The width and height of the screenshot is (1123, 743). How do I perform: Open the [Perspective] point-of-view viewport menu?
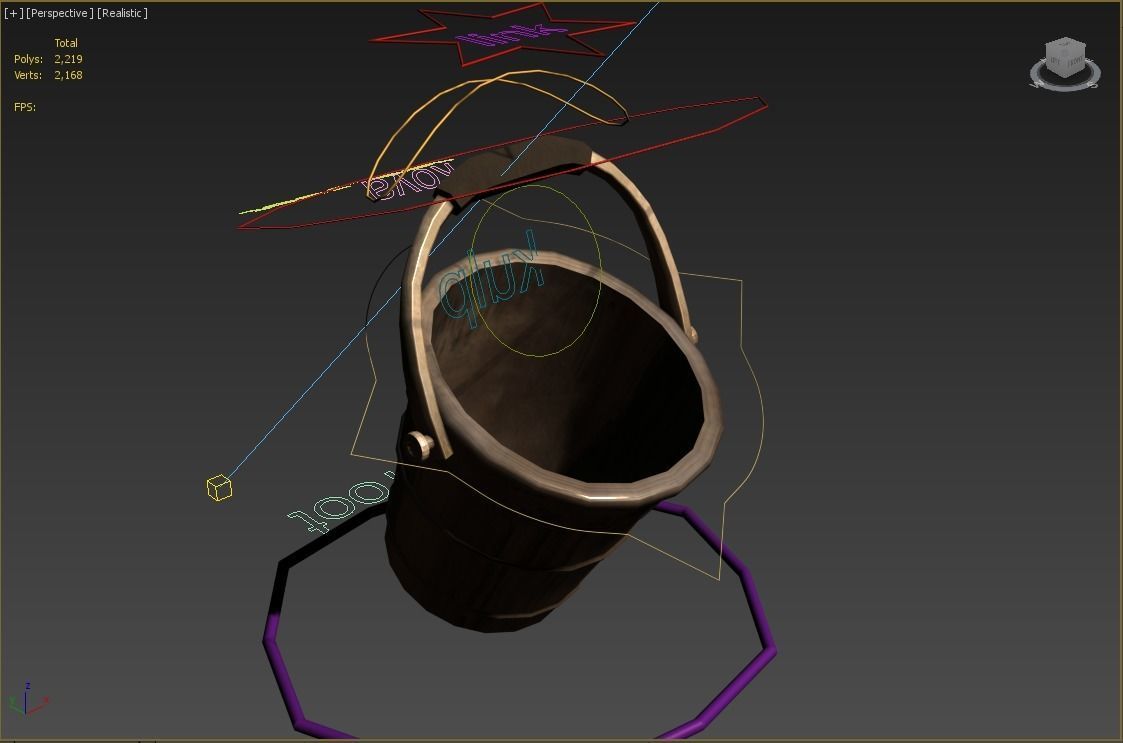[x=59, y=13]
